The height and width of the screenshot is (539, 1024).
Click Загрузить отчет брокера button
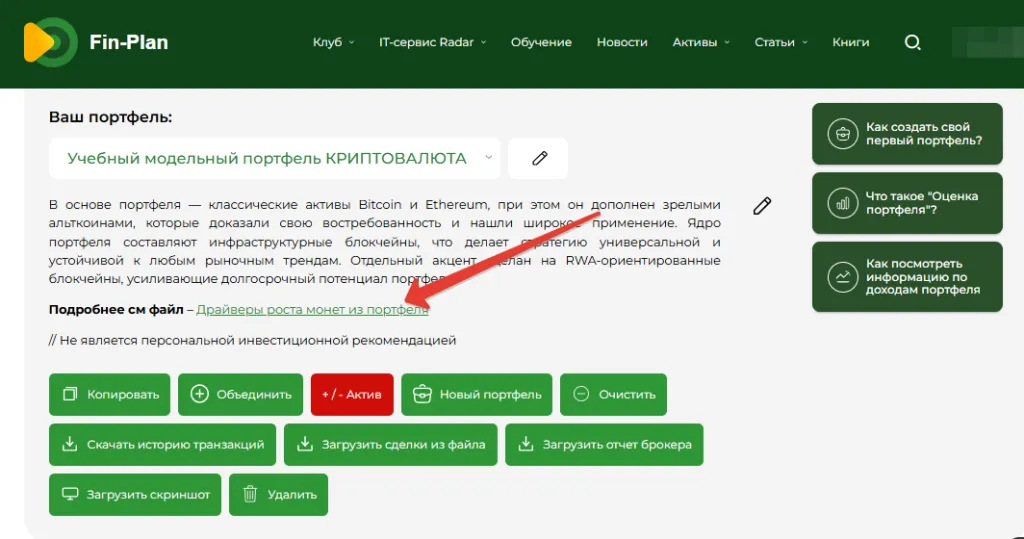604,445
